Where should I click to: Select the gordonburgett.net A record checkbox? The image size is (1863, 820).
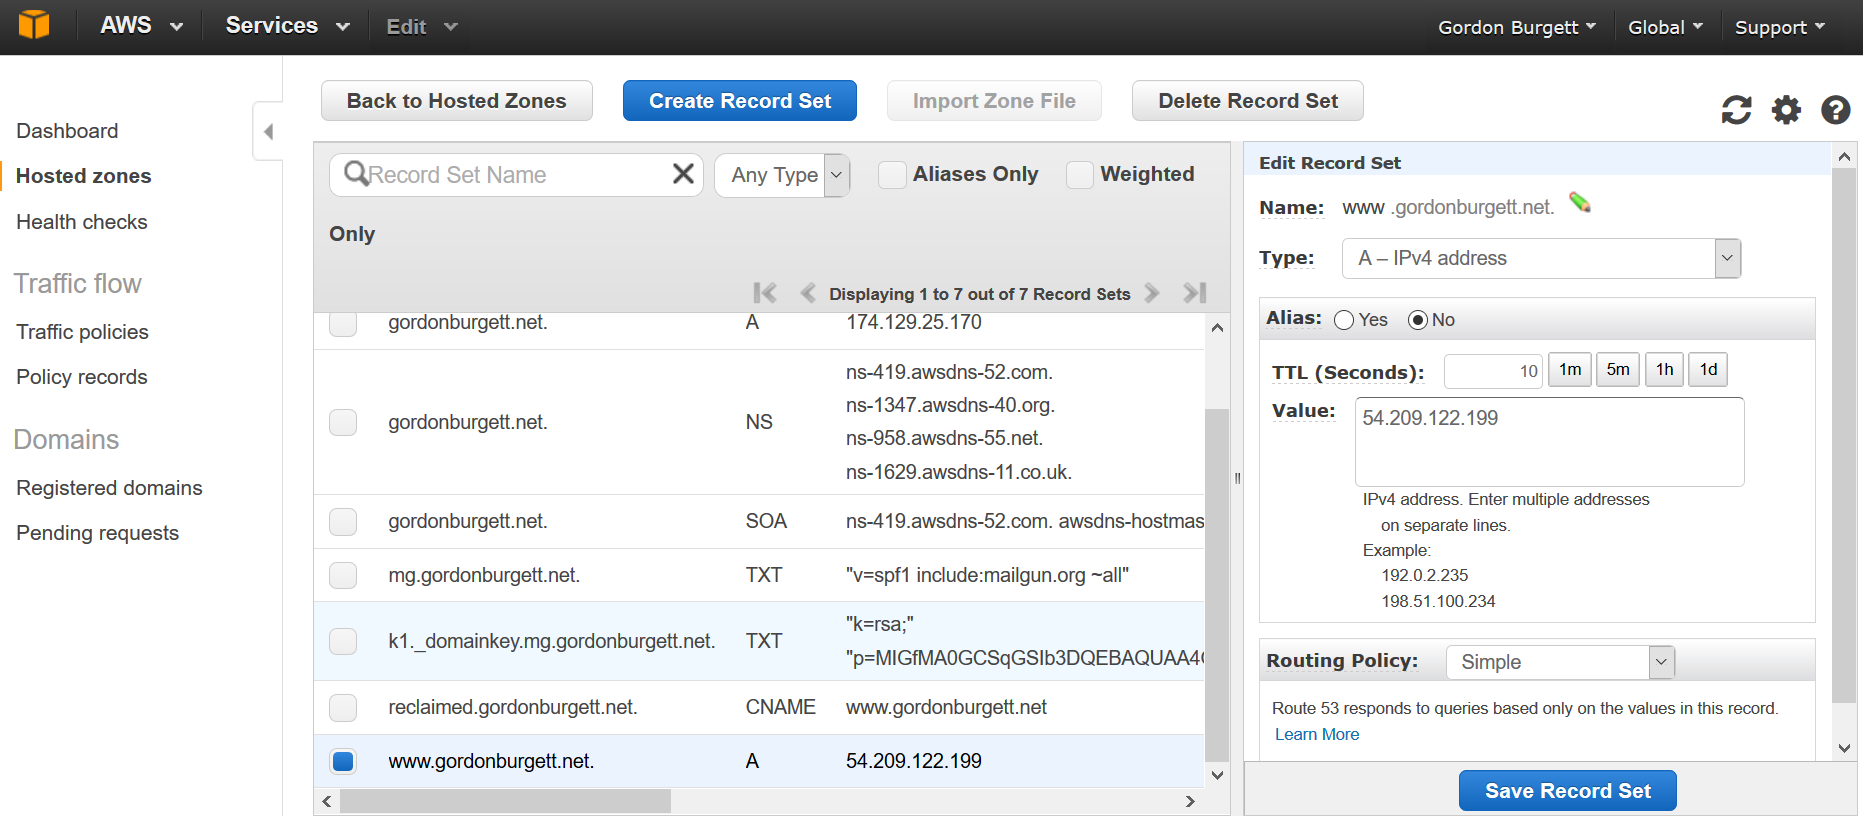pos(343,323)
